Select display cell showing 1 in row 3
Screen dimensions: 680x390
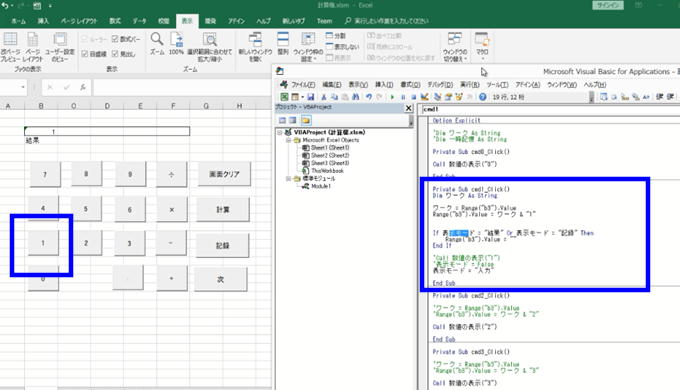[x=107, y=131]
